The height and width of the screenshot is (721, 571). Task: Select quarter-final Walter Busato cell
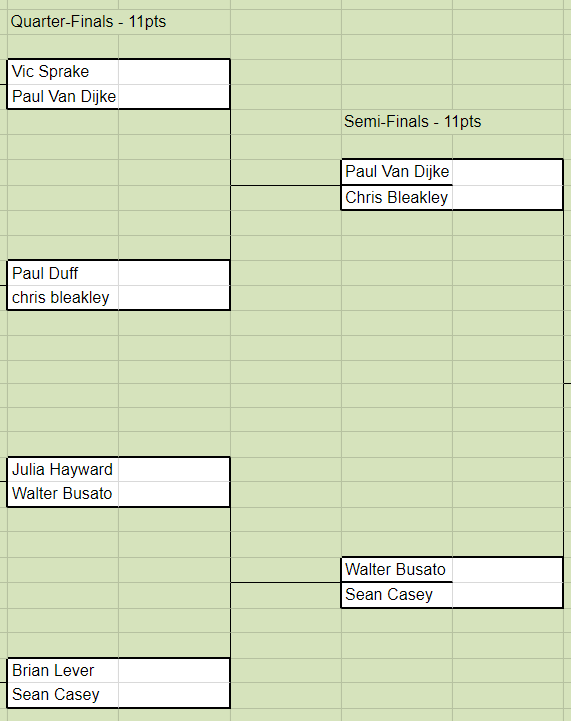click(63, 494)
